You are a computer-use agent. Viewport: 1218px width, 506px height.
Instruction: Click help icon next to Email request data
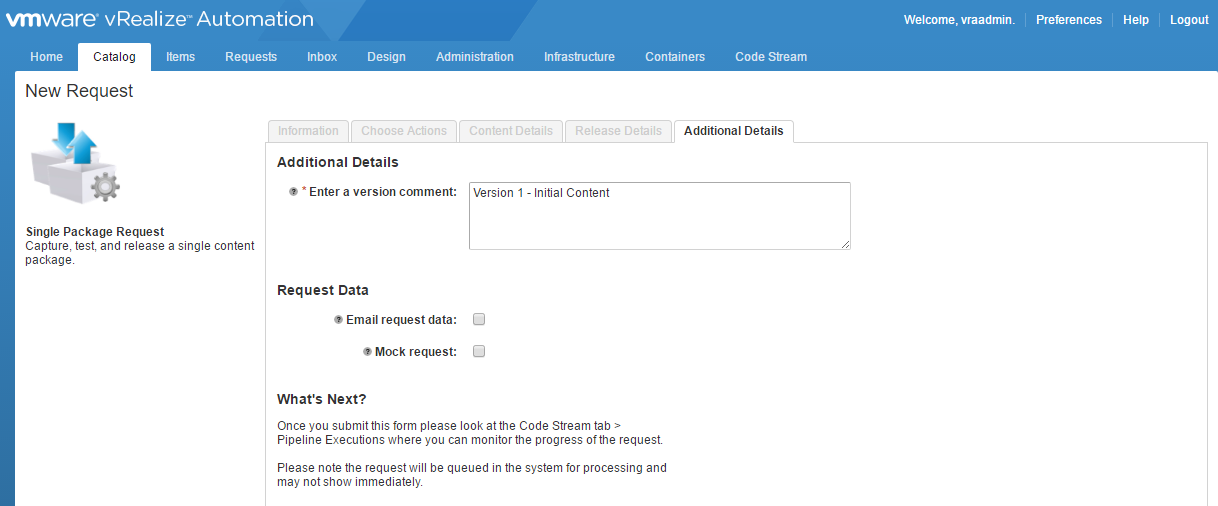338,320
